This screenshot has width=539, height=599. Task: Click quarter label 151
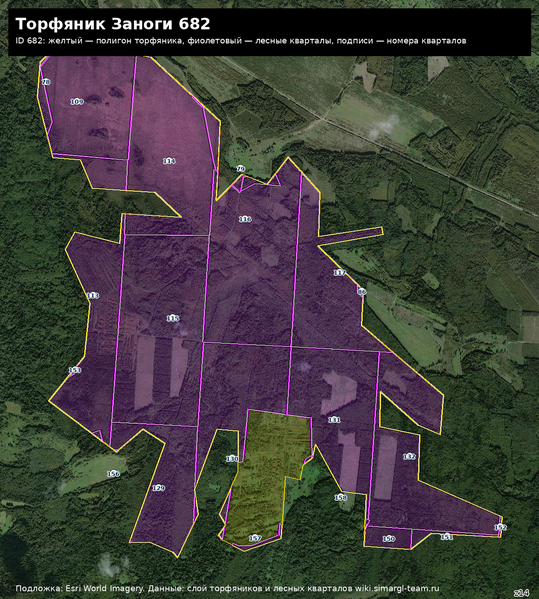pyautogui.click(x=447, y=537)
